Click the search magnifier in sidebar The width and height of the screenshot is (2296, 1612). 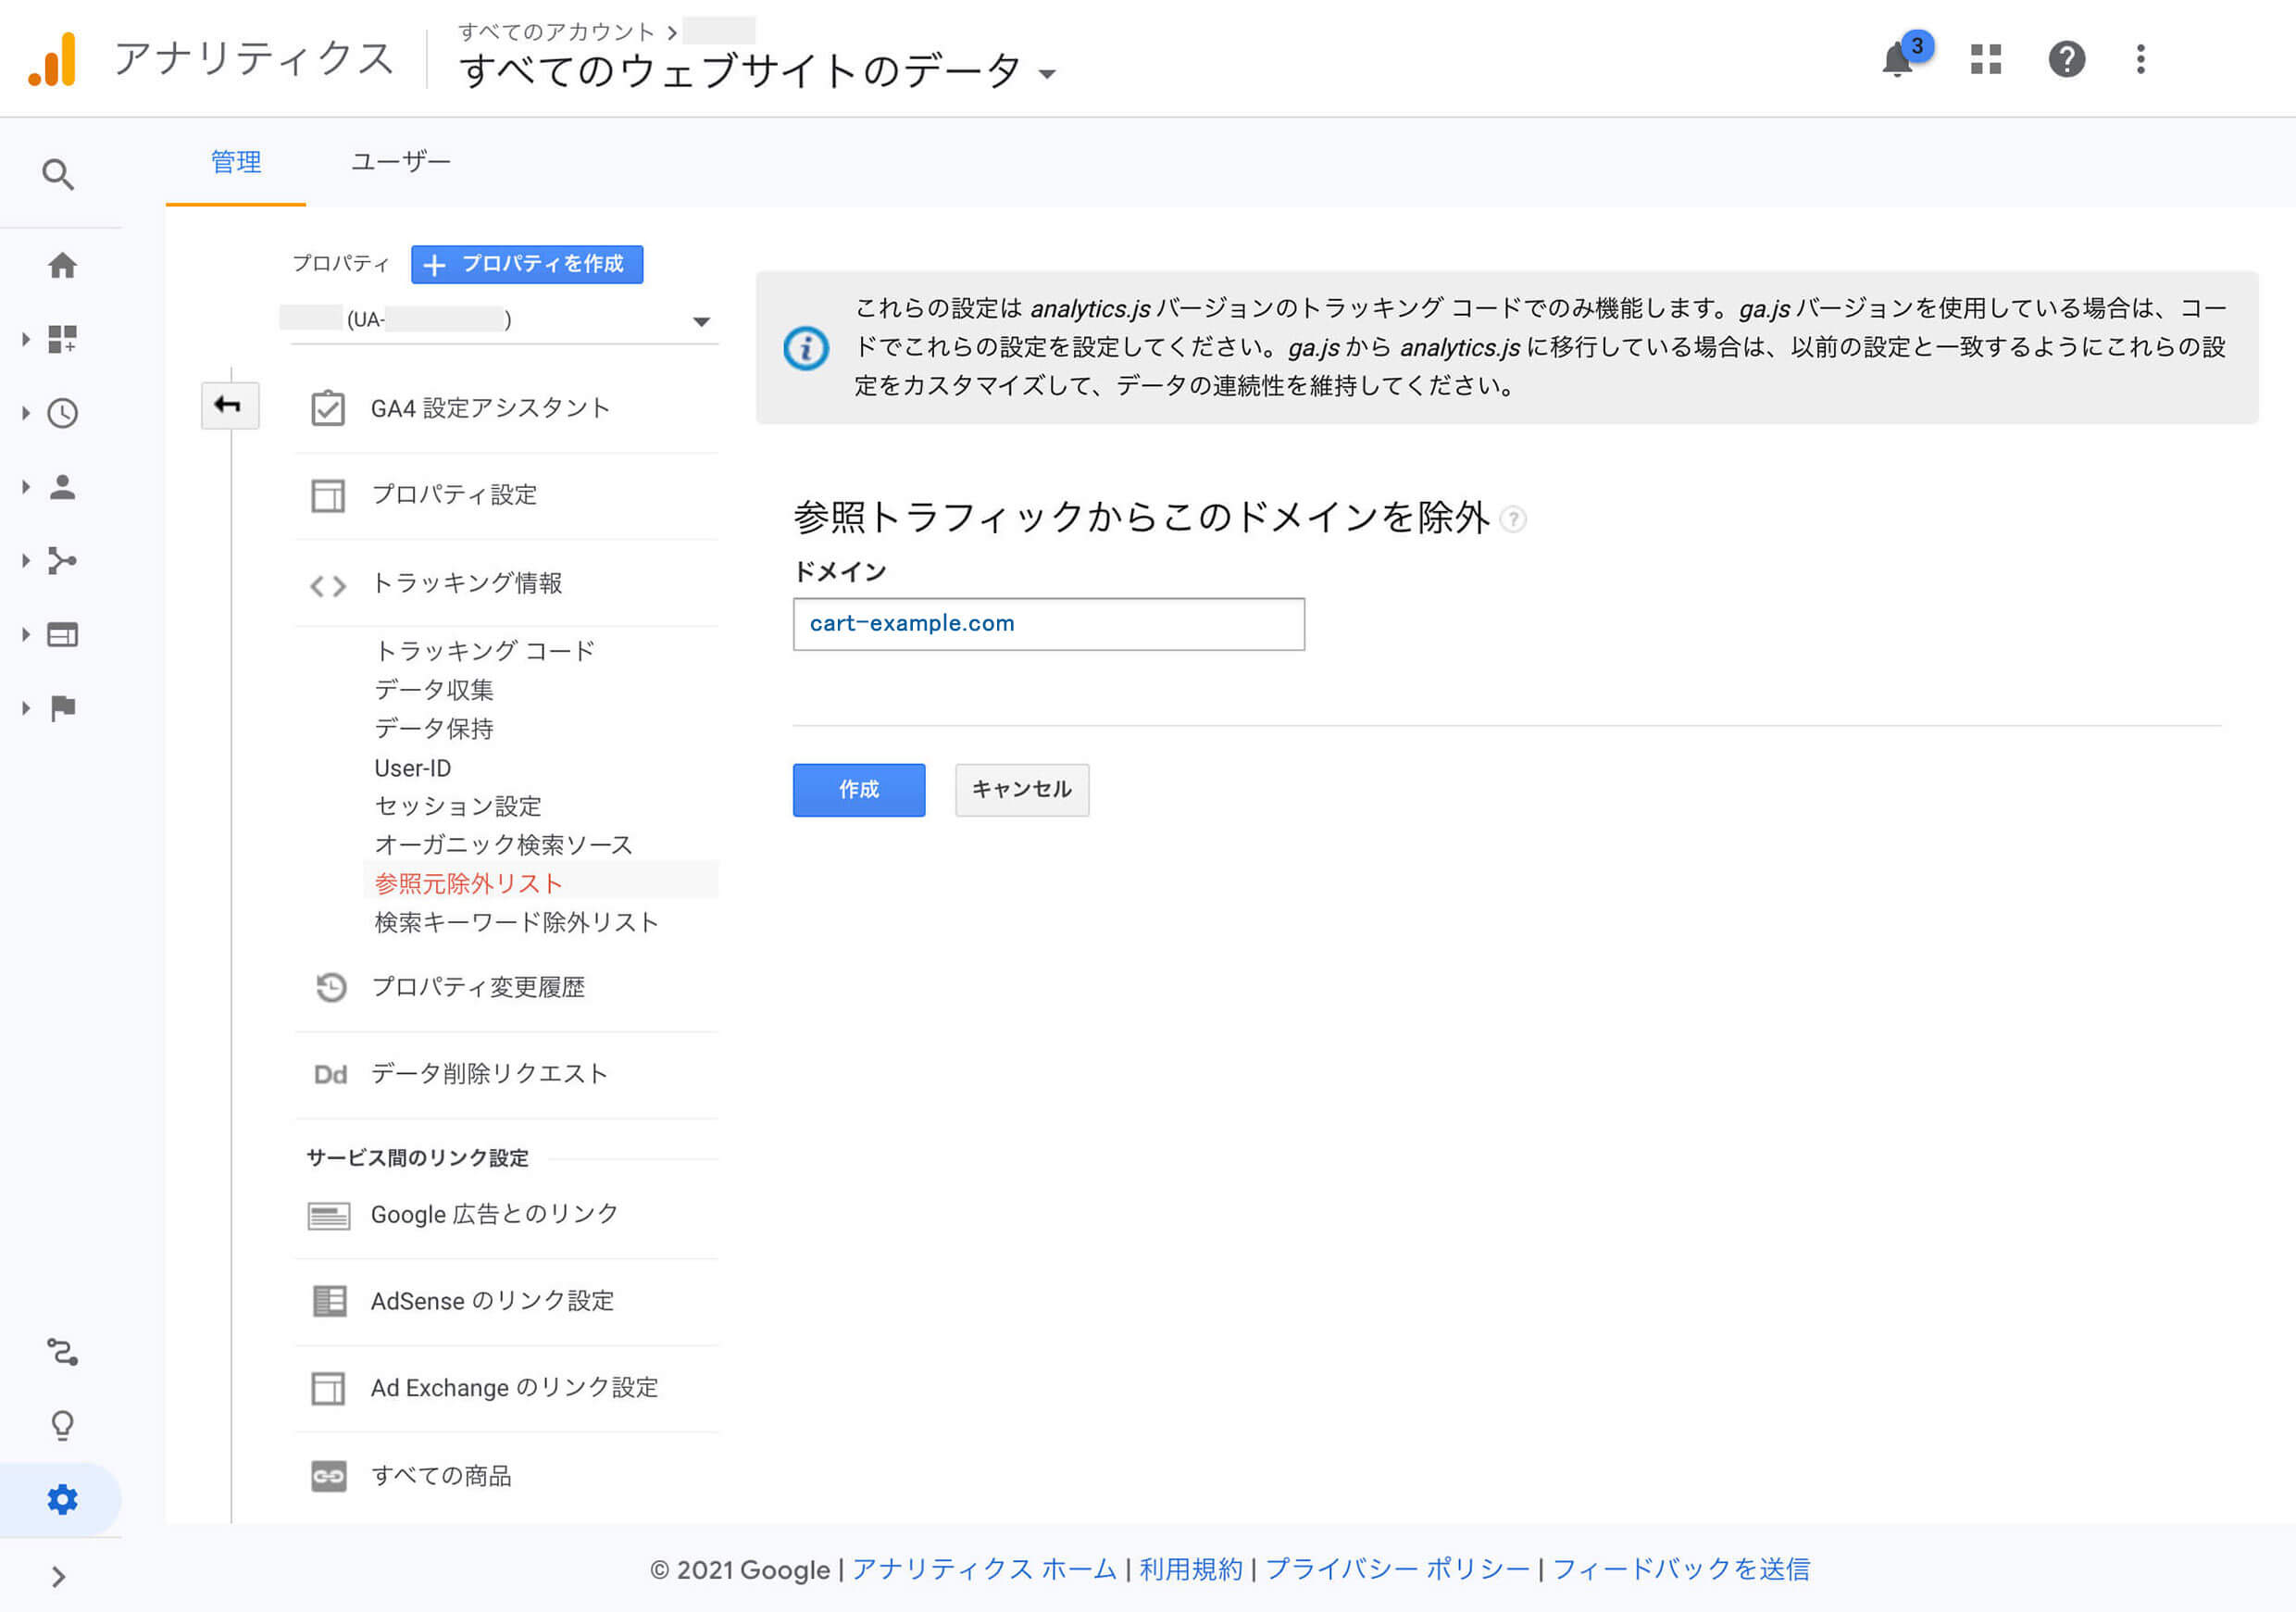(58, 175)
